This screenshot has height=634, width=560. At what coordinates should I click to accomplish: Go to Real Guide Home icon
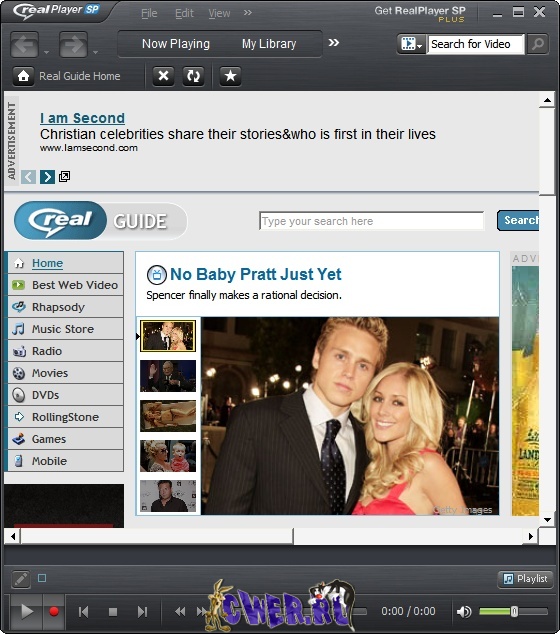coord(23,76)
